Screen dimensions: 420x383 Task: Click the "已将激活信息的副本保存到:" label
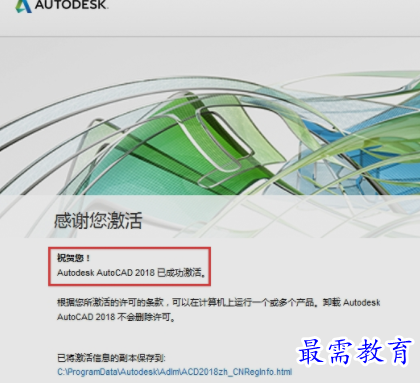pos(111,358)
